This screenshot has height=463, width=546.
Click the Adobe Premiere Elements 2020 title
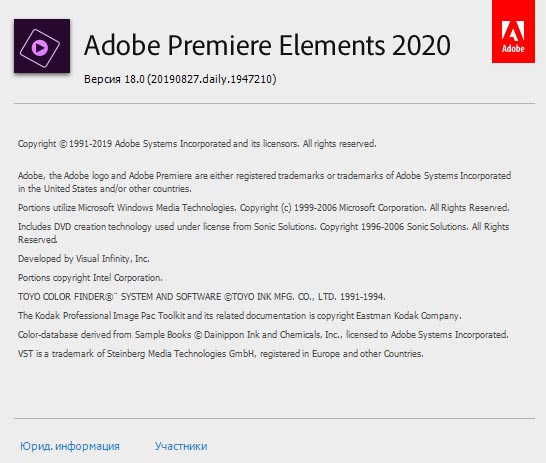click(x=267, y=45)
